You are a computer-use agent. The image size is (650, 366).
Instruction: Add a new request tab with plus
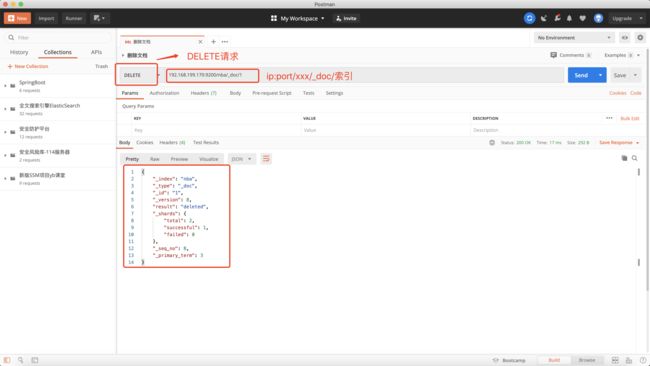pyautogui.click(x=213, y=42)
